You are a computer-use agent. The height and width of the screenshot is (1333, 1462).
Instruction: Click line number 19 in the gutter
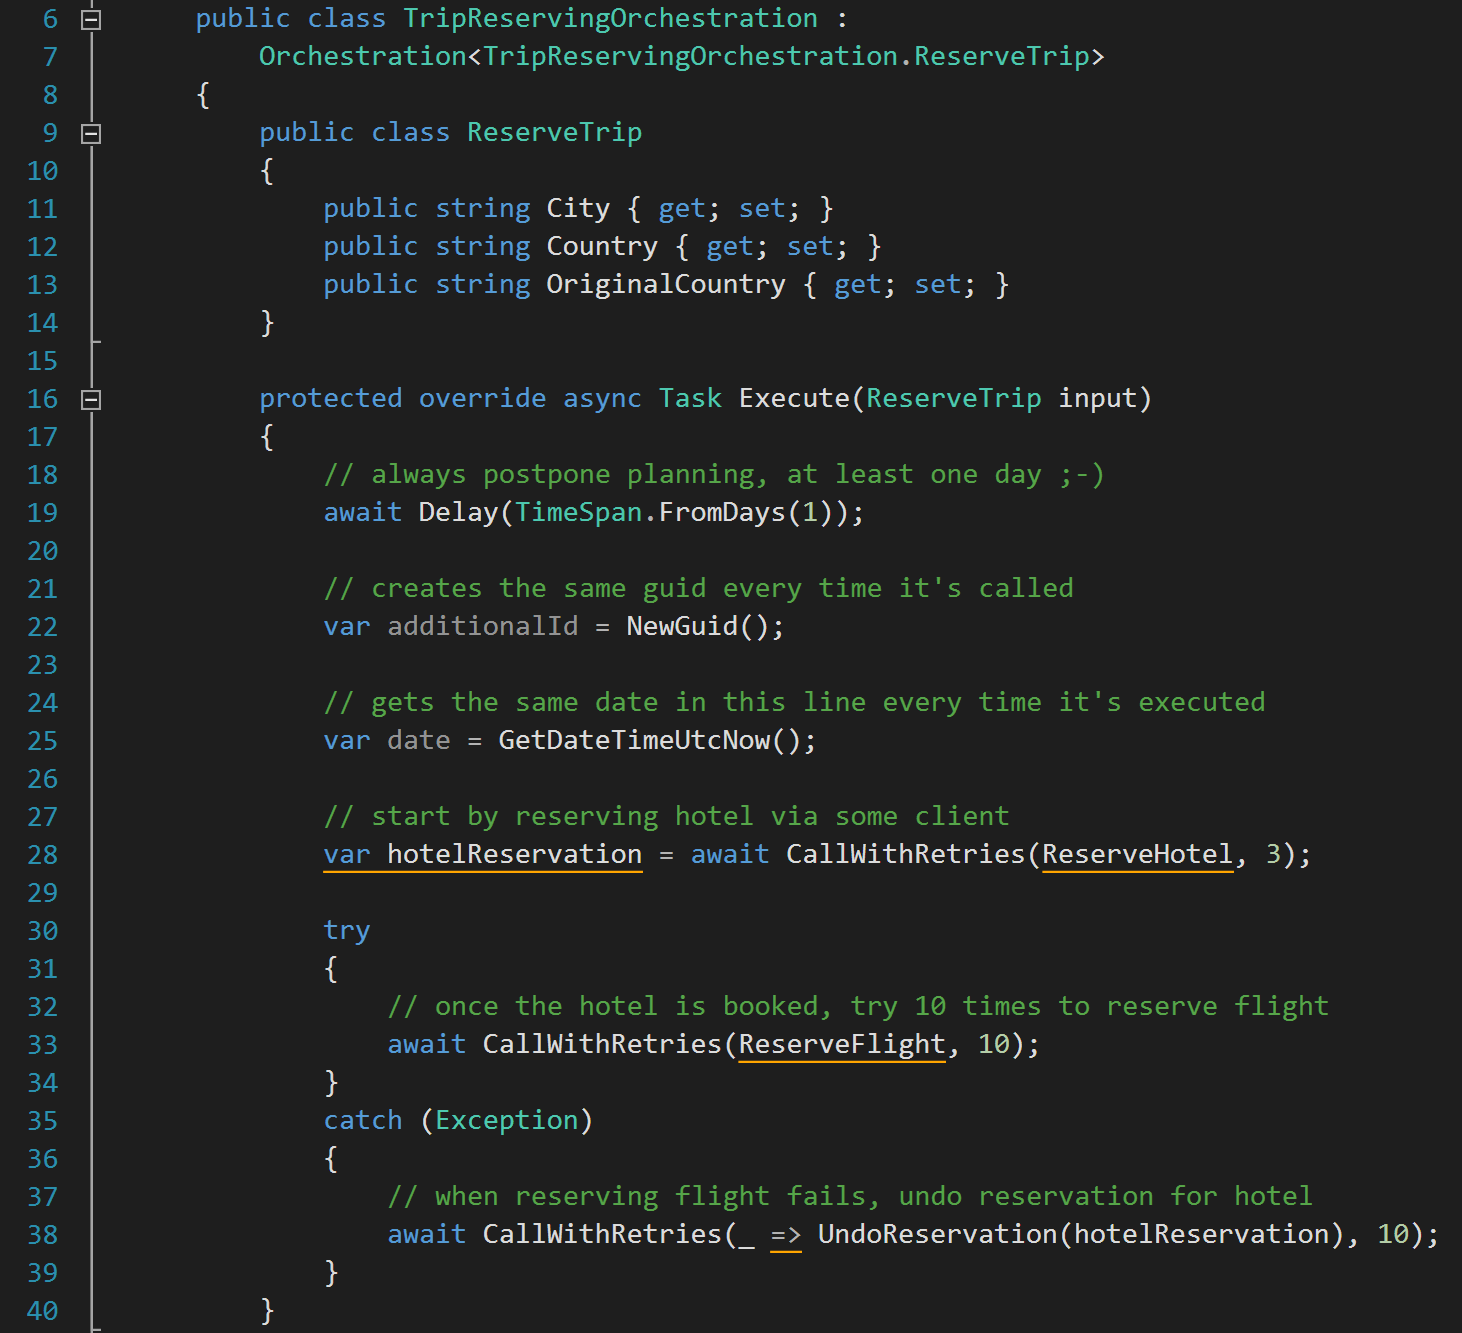pyautogui.click(x=42, y=512)
